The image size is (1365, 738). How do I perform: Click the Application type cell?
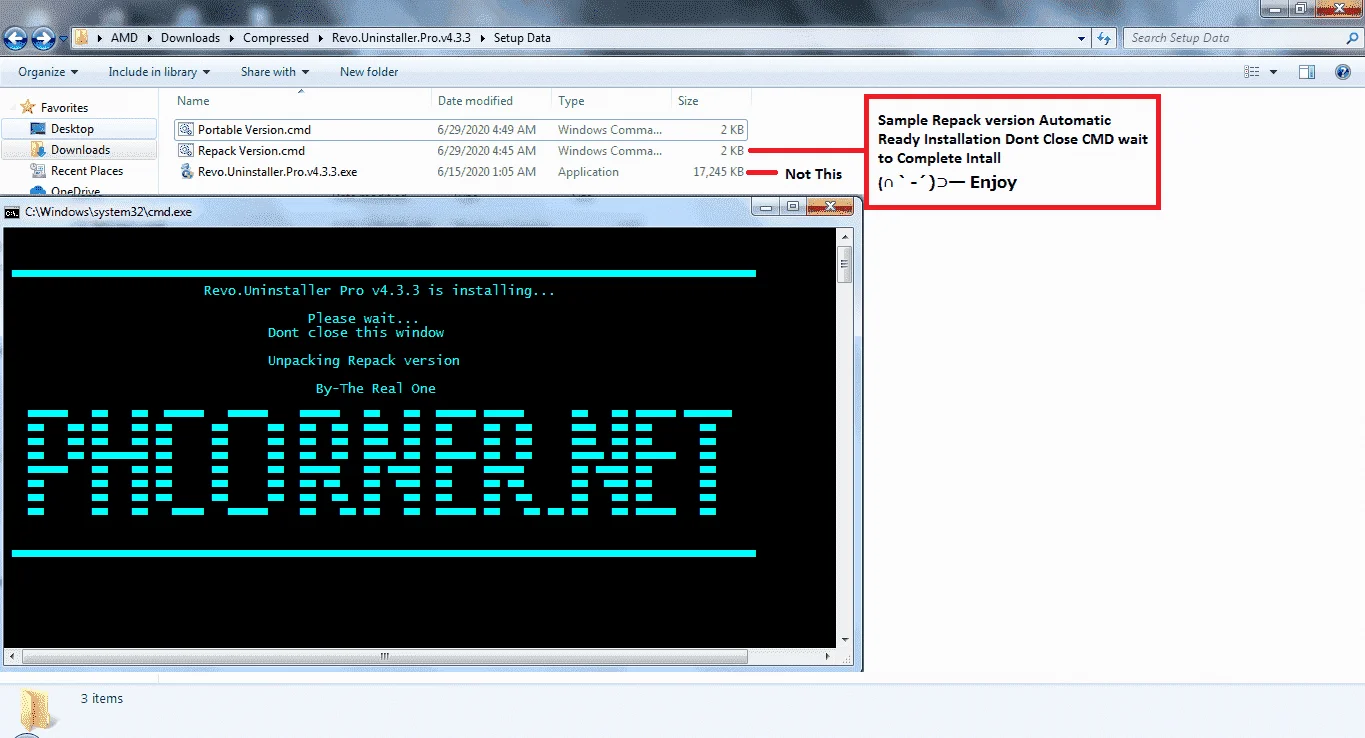pos(588,172)
